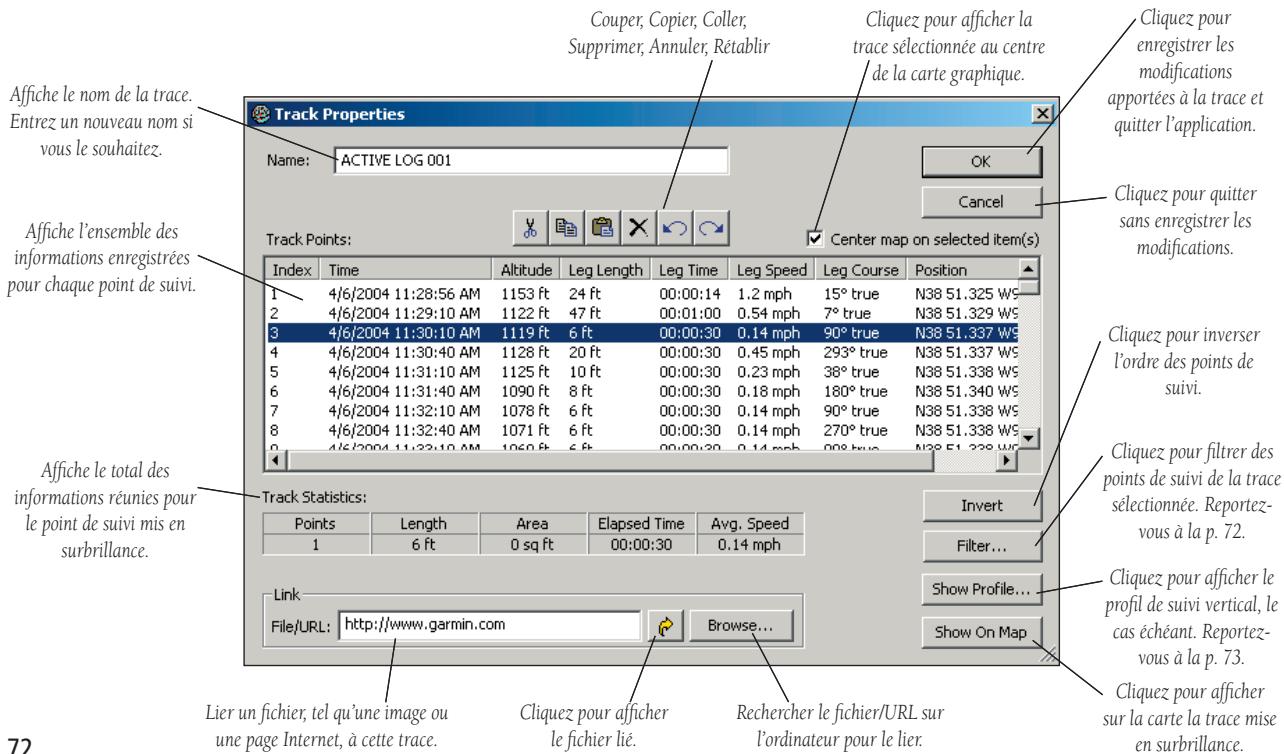The width and height of the screenshot is (1284, 754).
Task: Click the 0.54 mph leg speed cell
Action: pos(766,313)
